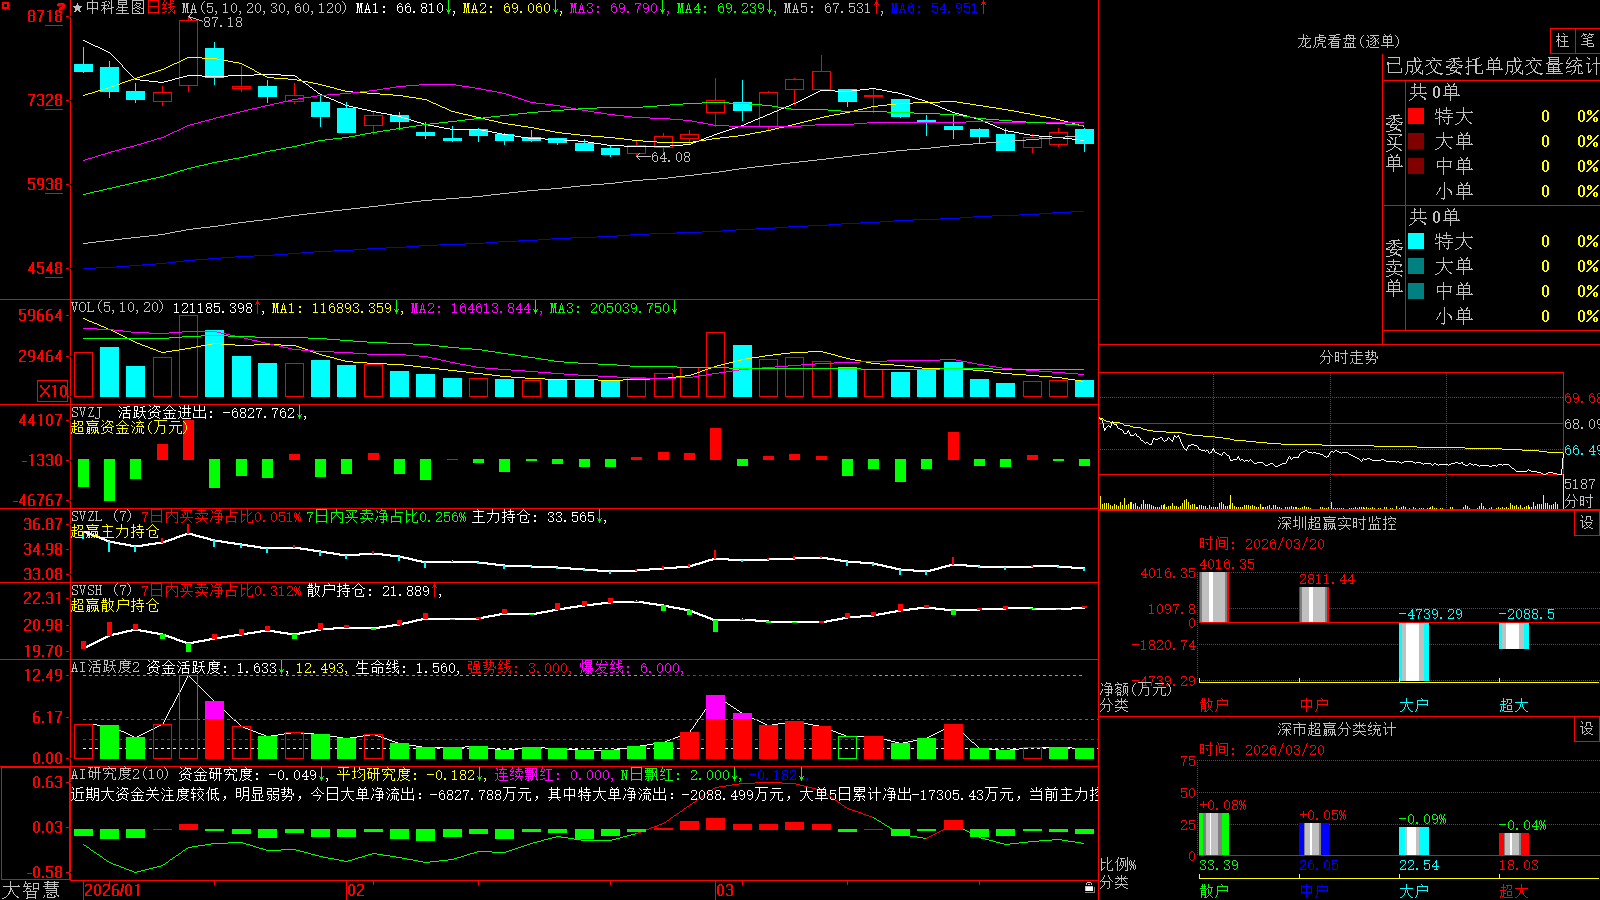Image resolution: width=1600 pixels, height=900 pixels.
Task: Click the MA(5,10,20,30,60,120) indicator label
Action: [265, 8]
